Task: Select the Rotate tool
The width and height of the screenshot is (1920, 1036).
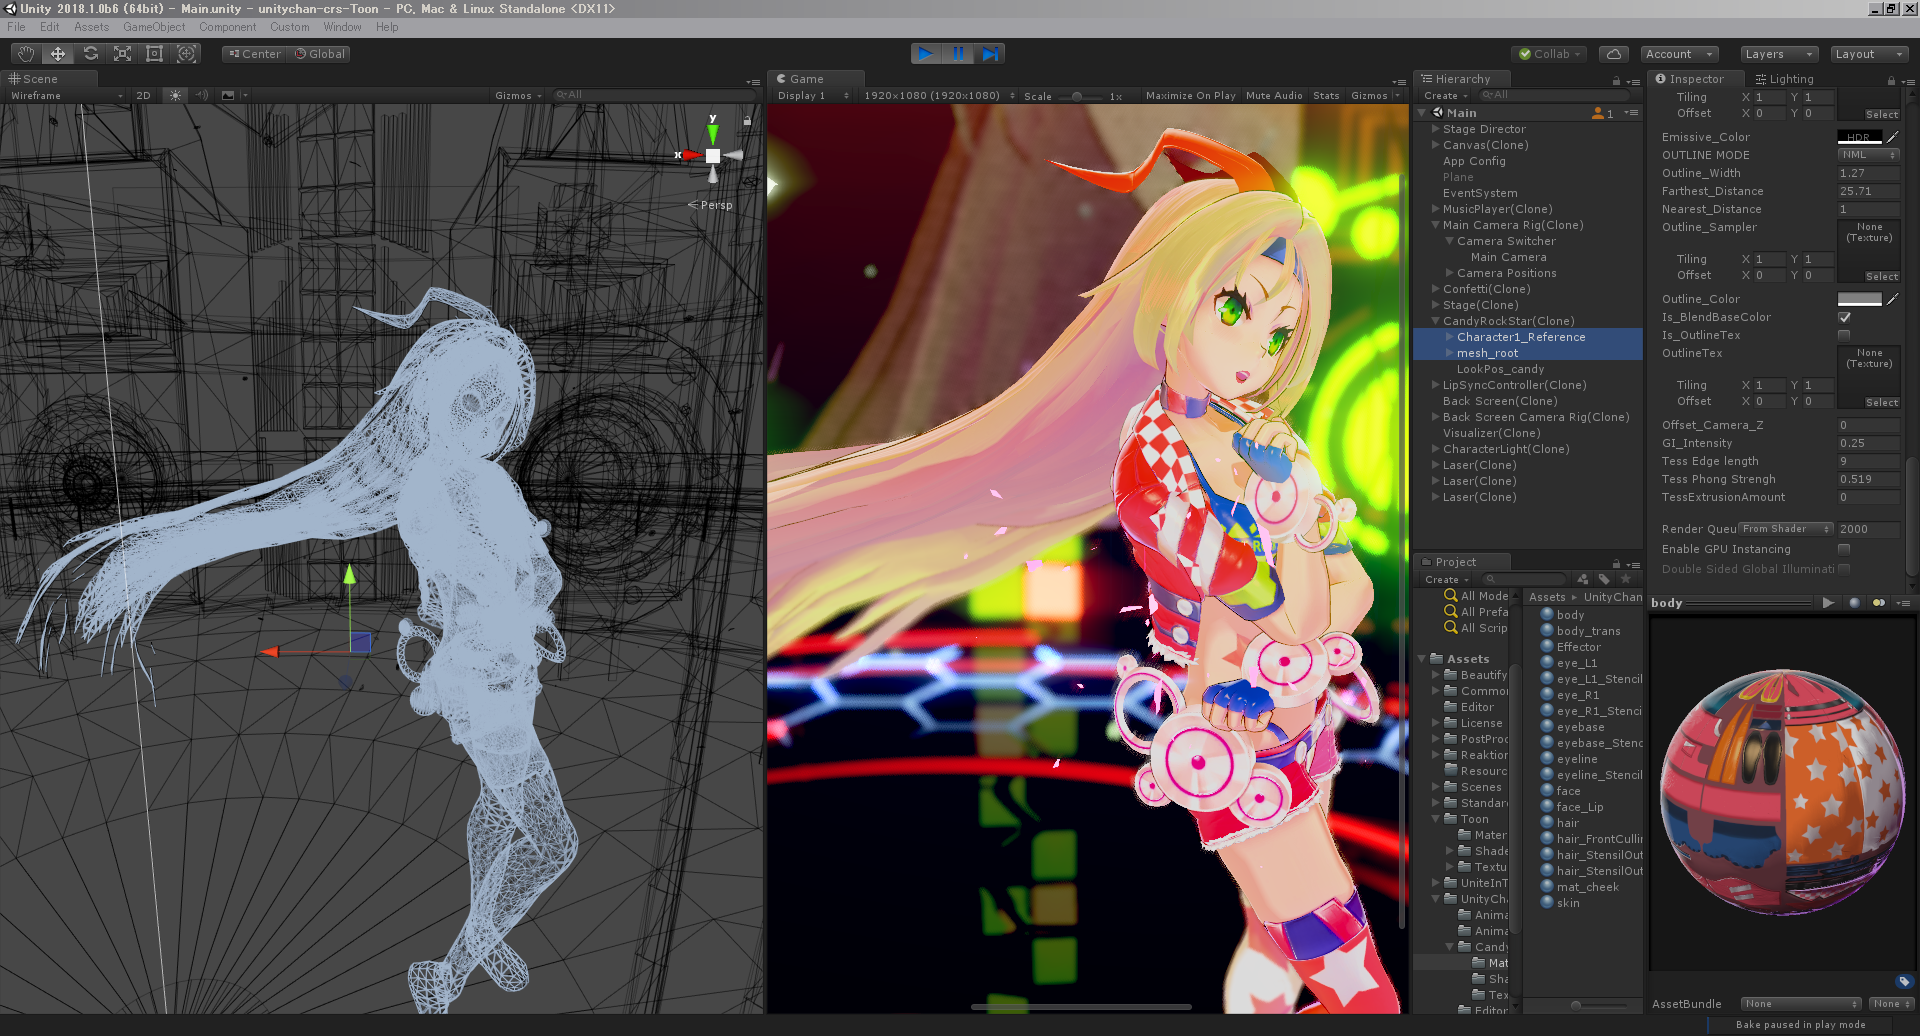Action: coord(90,54)
